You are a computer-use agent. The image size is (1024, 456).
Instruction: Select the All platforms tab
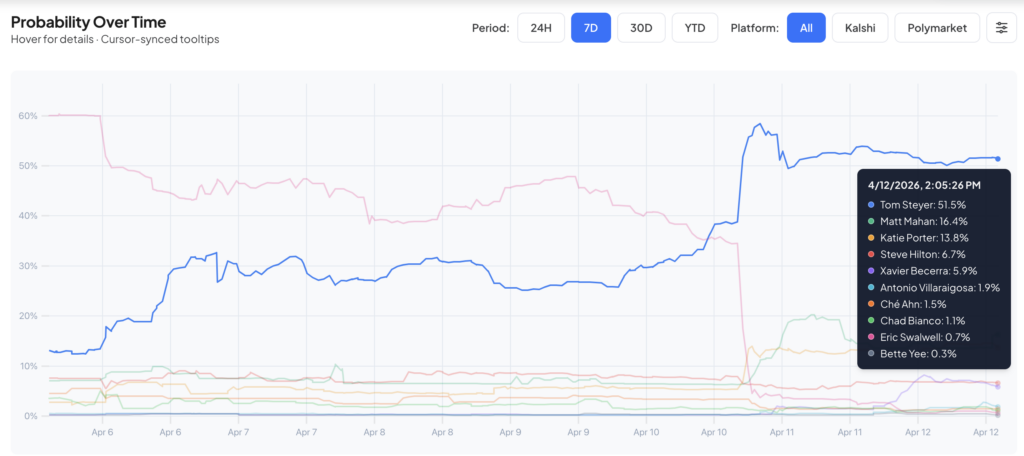click(x=806, y=28)
